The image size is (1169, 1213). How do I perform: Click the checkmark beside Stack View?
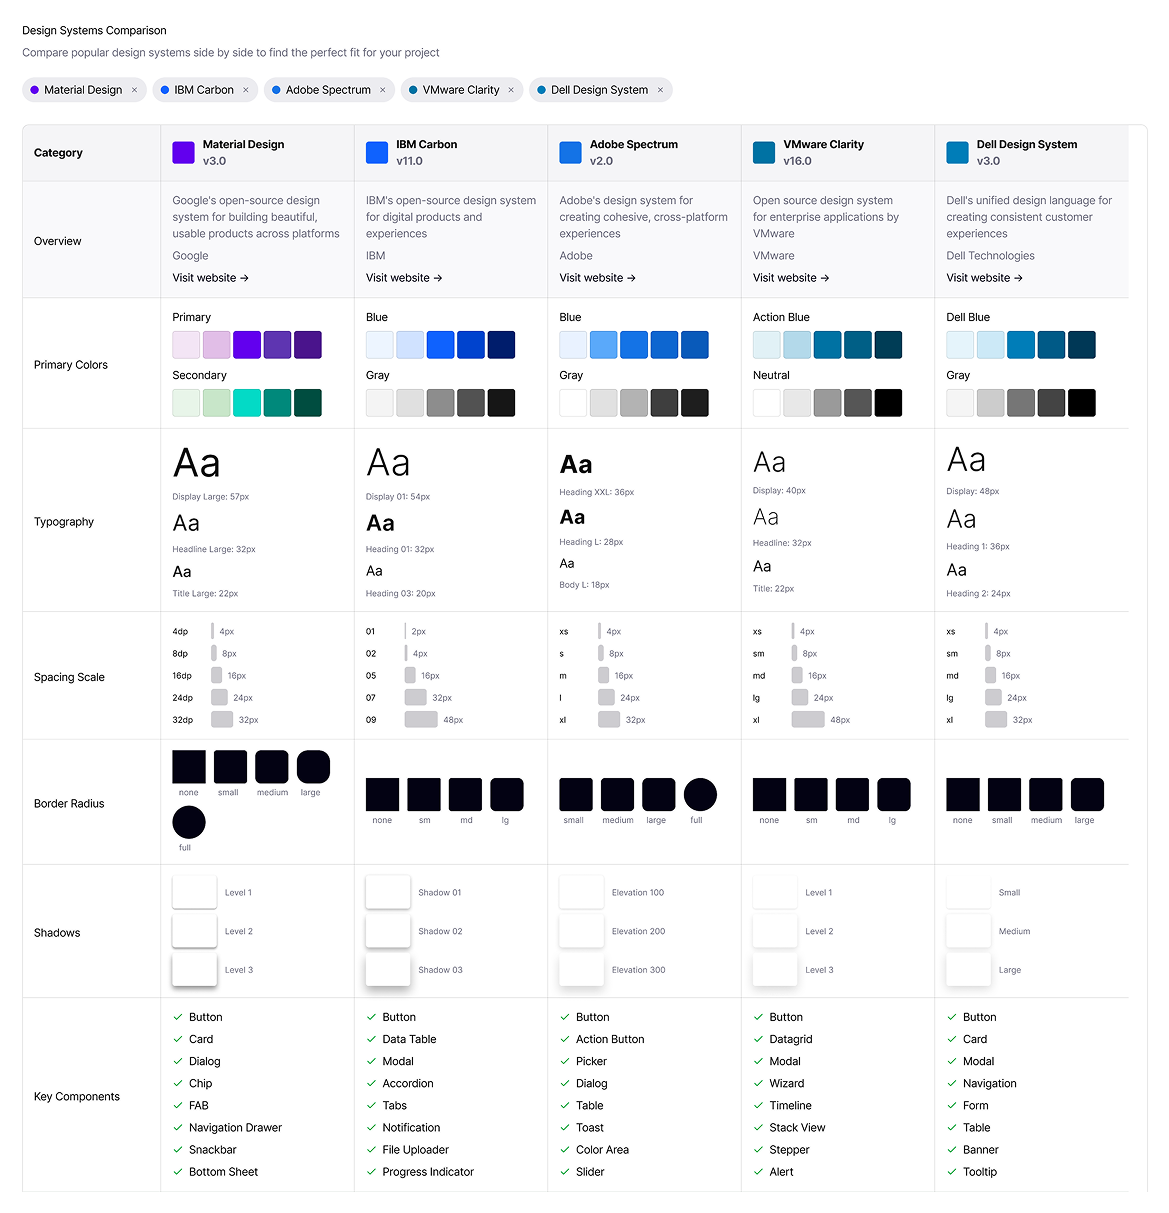[x=758, y=1128]
